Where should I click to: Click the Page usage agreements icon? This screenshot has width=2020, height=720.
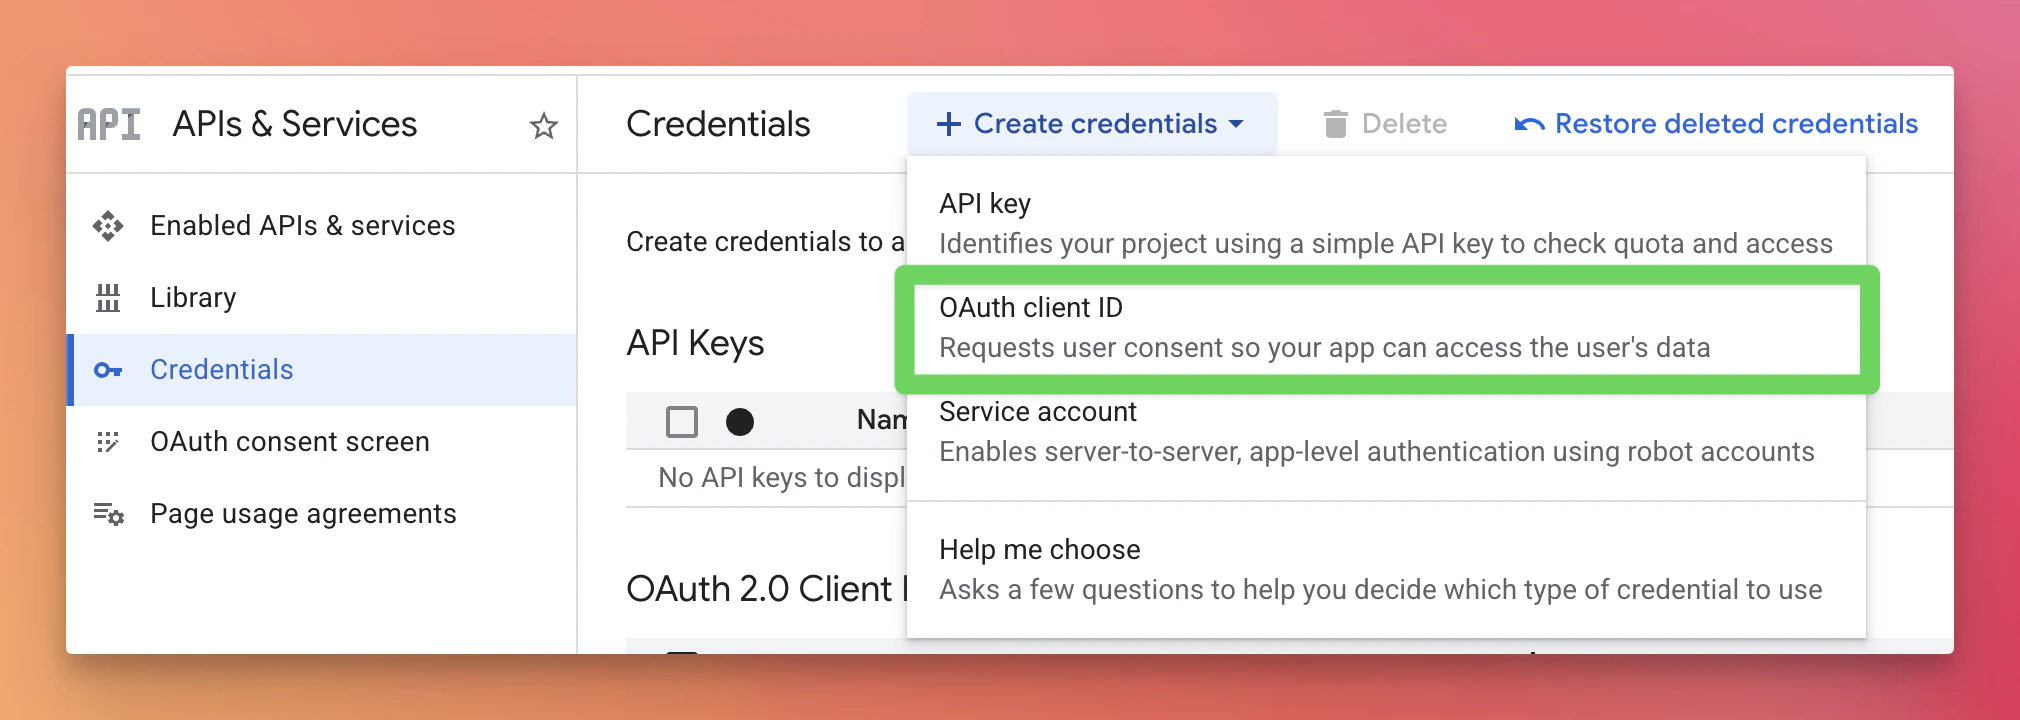110,513
